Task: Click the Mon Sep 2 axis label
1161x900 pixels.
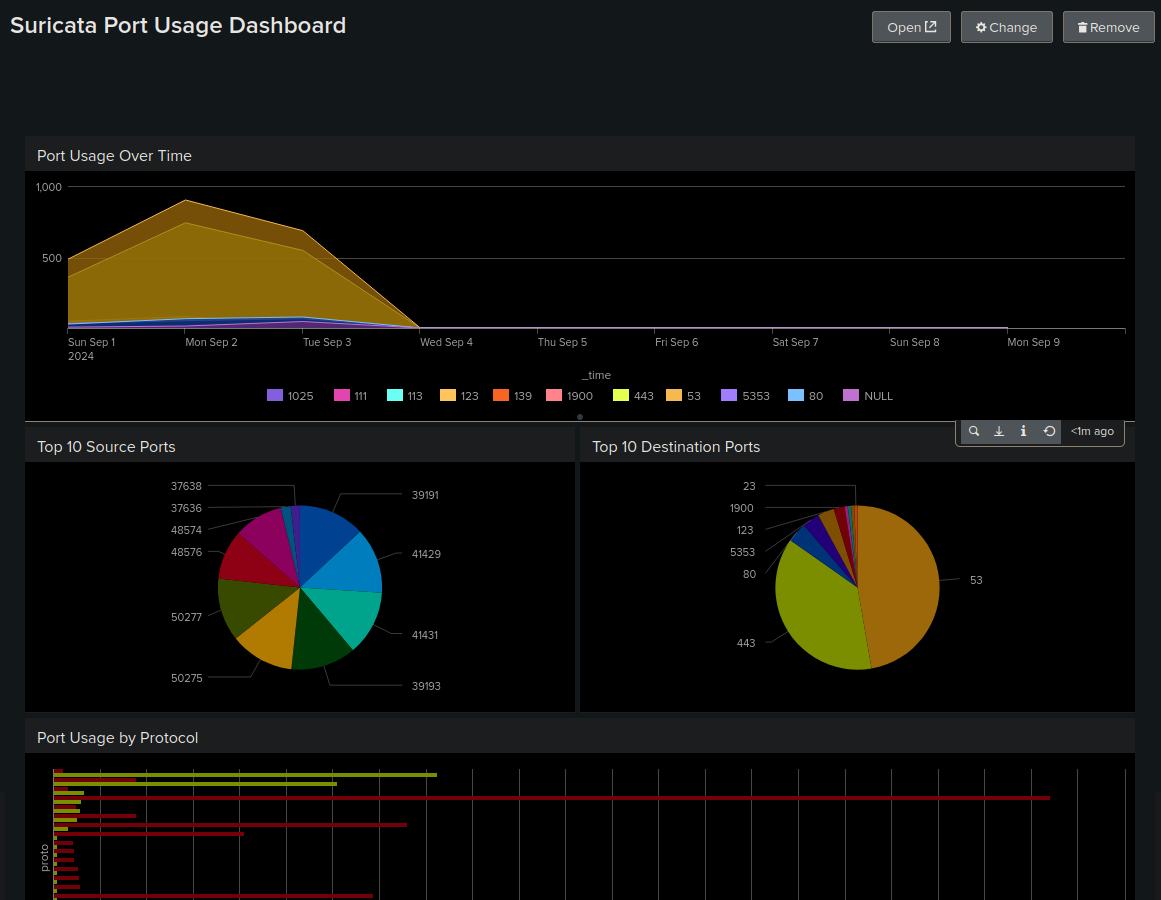Action: tap(211, 342)
